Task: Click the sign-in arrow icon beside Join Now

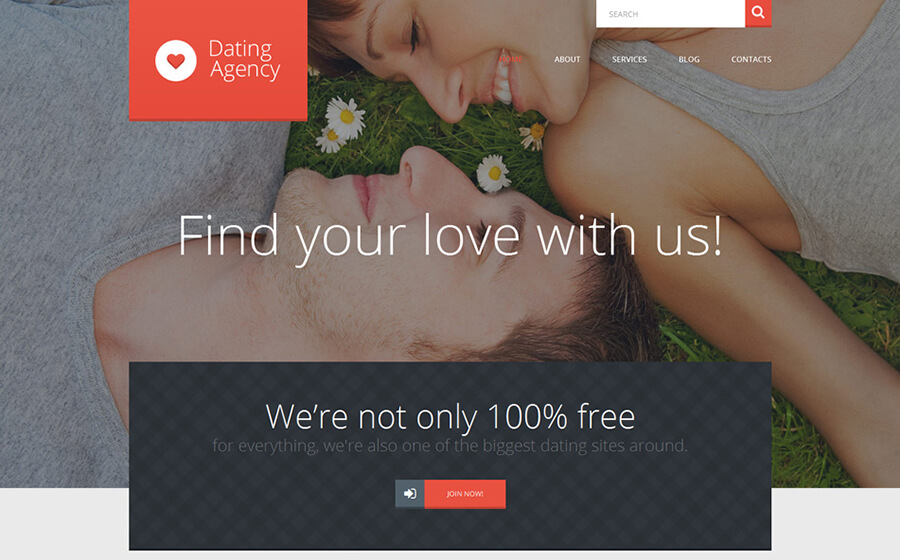Action: coord(410,494)
